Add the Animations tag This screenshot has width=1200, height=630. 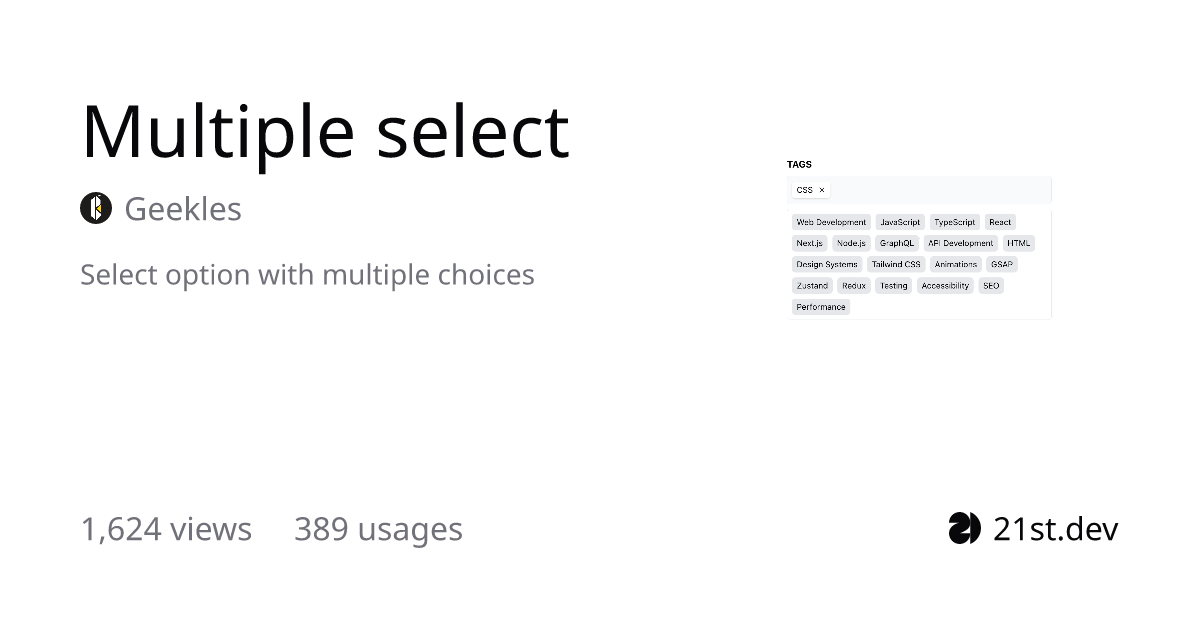tap(956, 265)
